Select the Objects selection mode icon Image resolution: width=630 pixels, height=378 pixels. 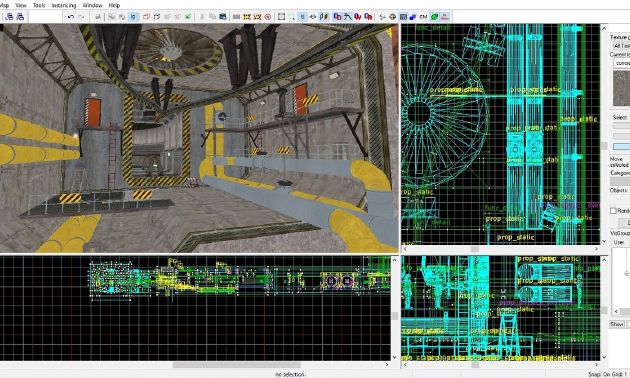(x=348, y=17)
